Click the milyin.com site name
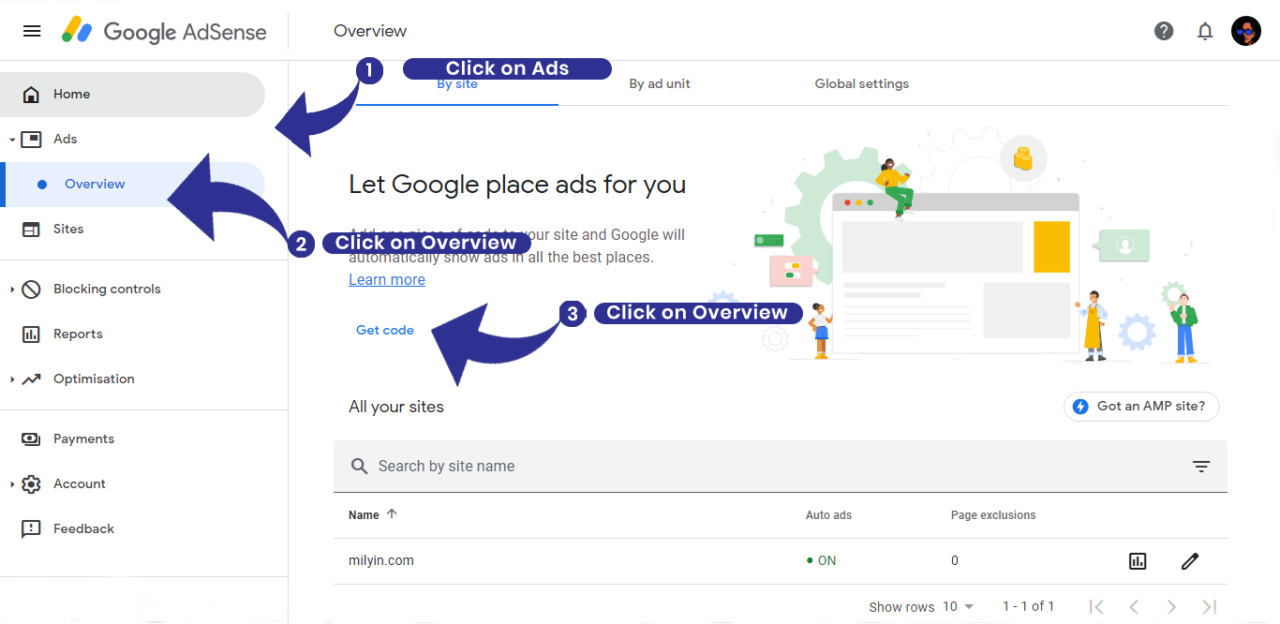Viewport: 1280px width, 624px height. [381, 561]
